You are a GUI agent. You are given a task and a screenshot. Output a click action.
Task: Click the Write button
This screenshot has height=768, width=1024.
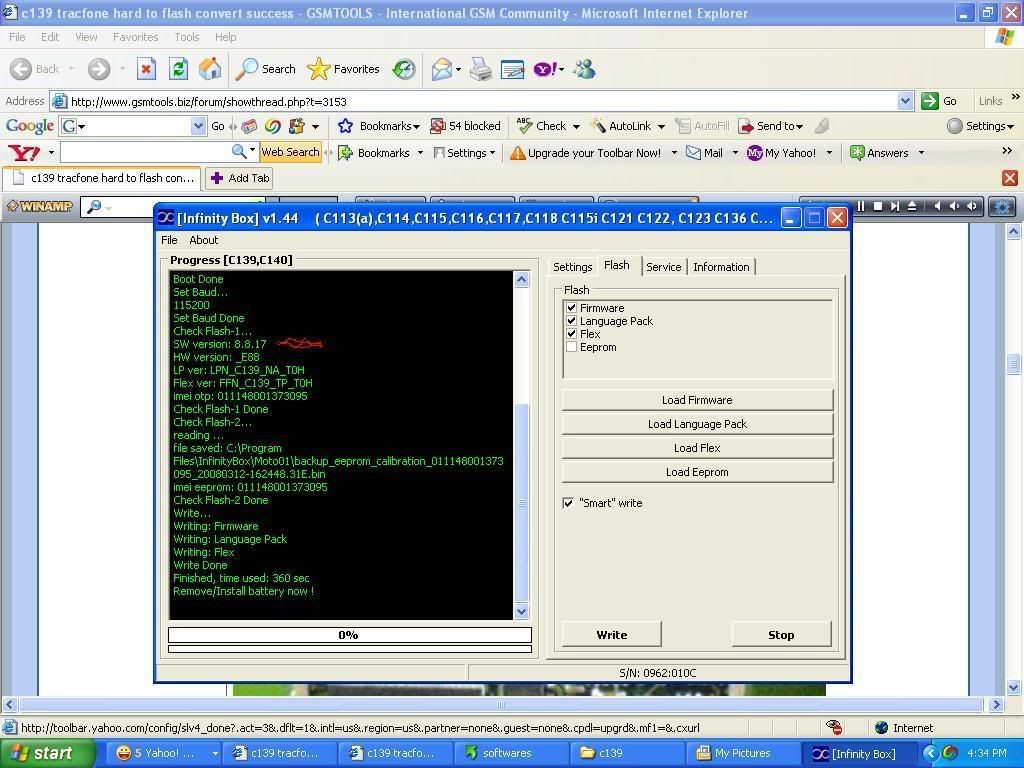click(x=612, y=634)
